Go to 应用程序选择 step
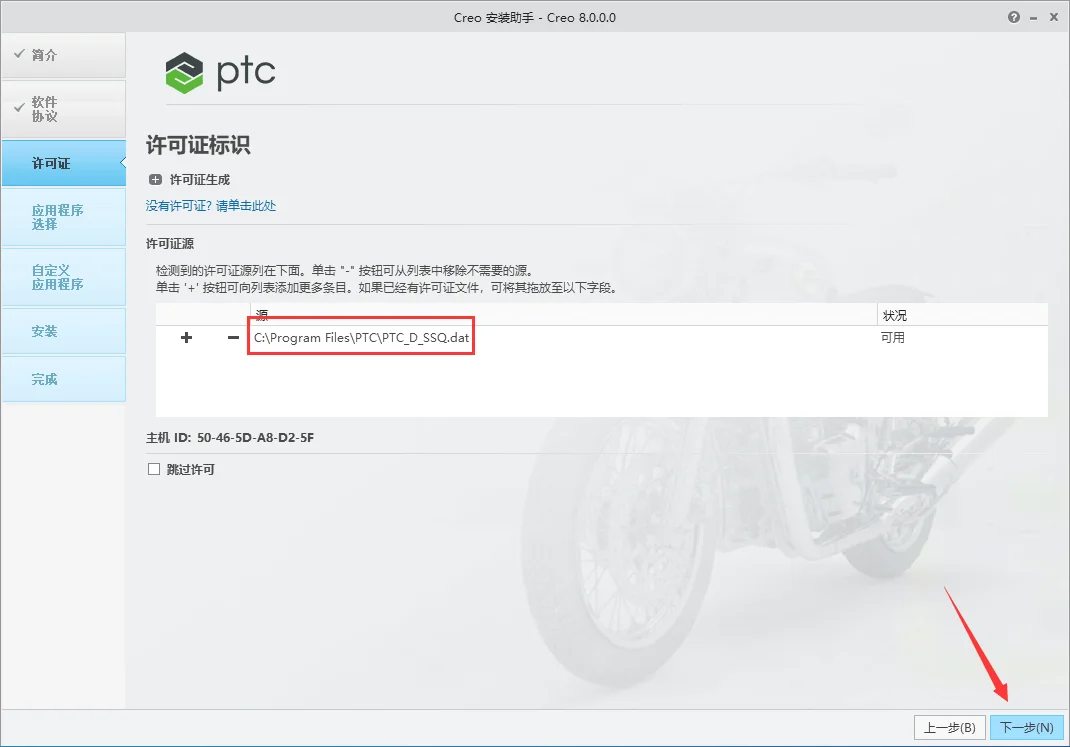 click(63, 217)
